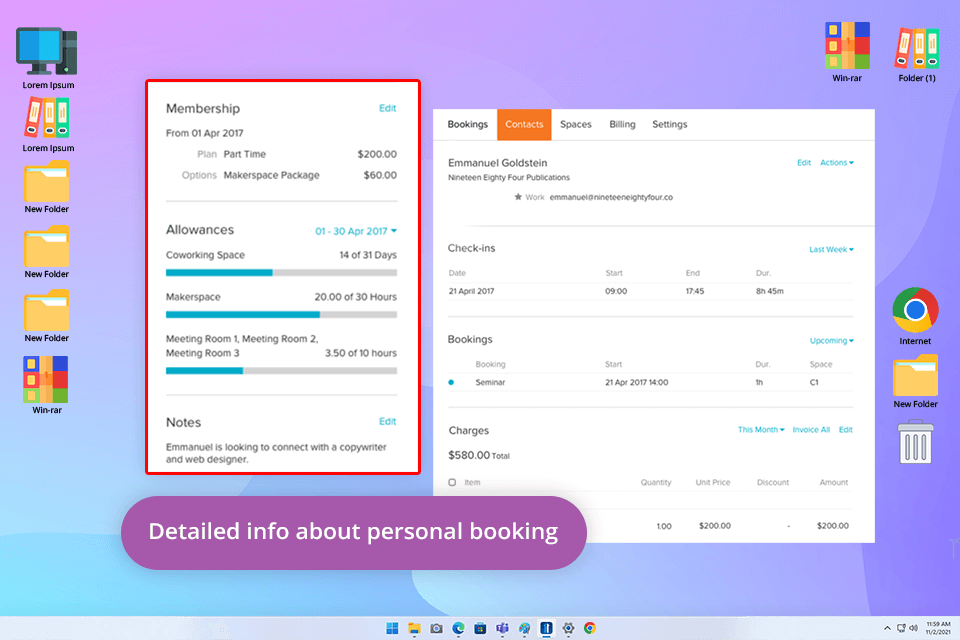Click Edit link in Charges section
Viewport: 960px width, 640px height.
(x=846, y=429)
